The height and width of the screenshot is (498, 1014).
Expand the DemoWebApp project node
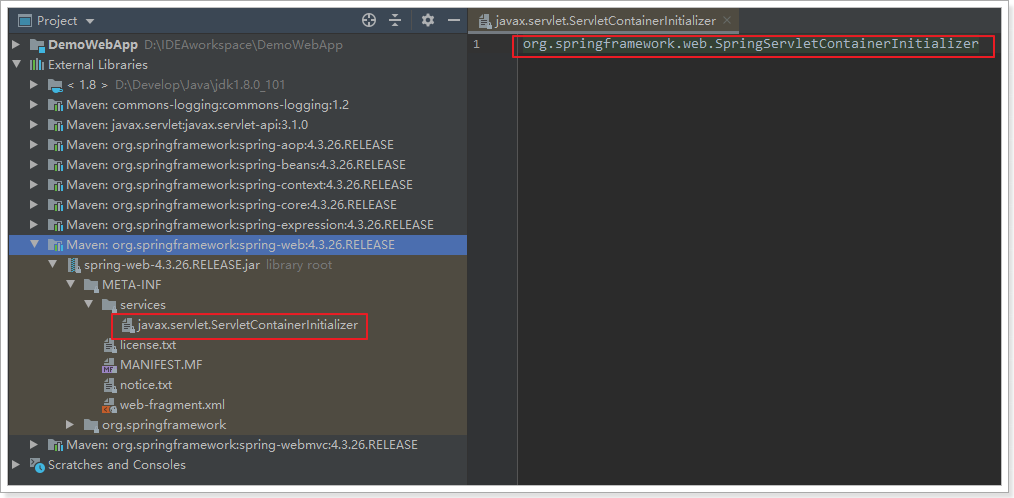coord(16,45)
